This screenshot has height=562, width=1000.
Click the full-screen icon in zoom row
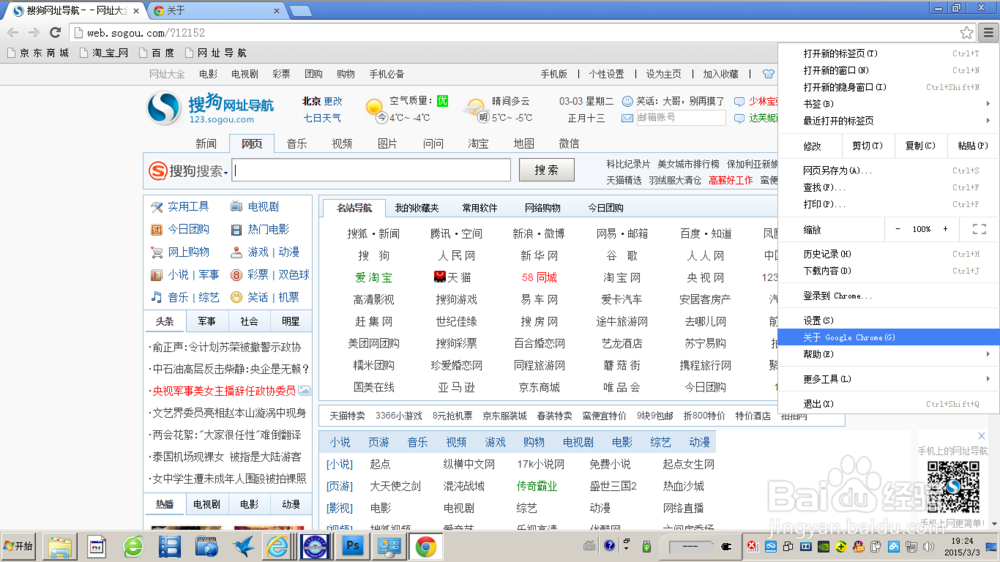click(980, 229)
